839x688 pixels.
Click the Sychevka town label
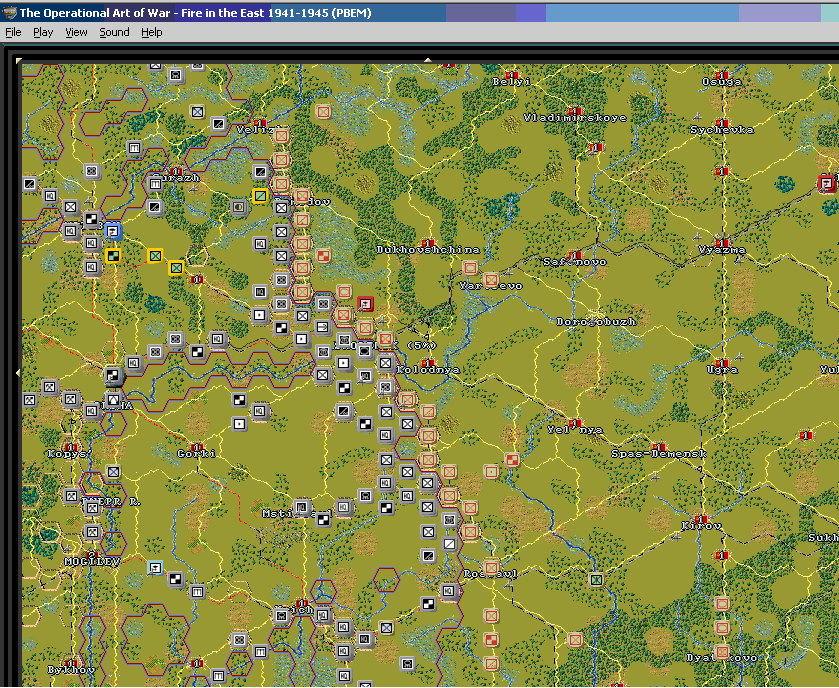click(x=722, y=130)
